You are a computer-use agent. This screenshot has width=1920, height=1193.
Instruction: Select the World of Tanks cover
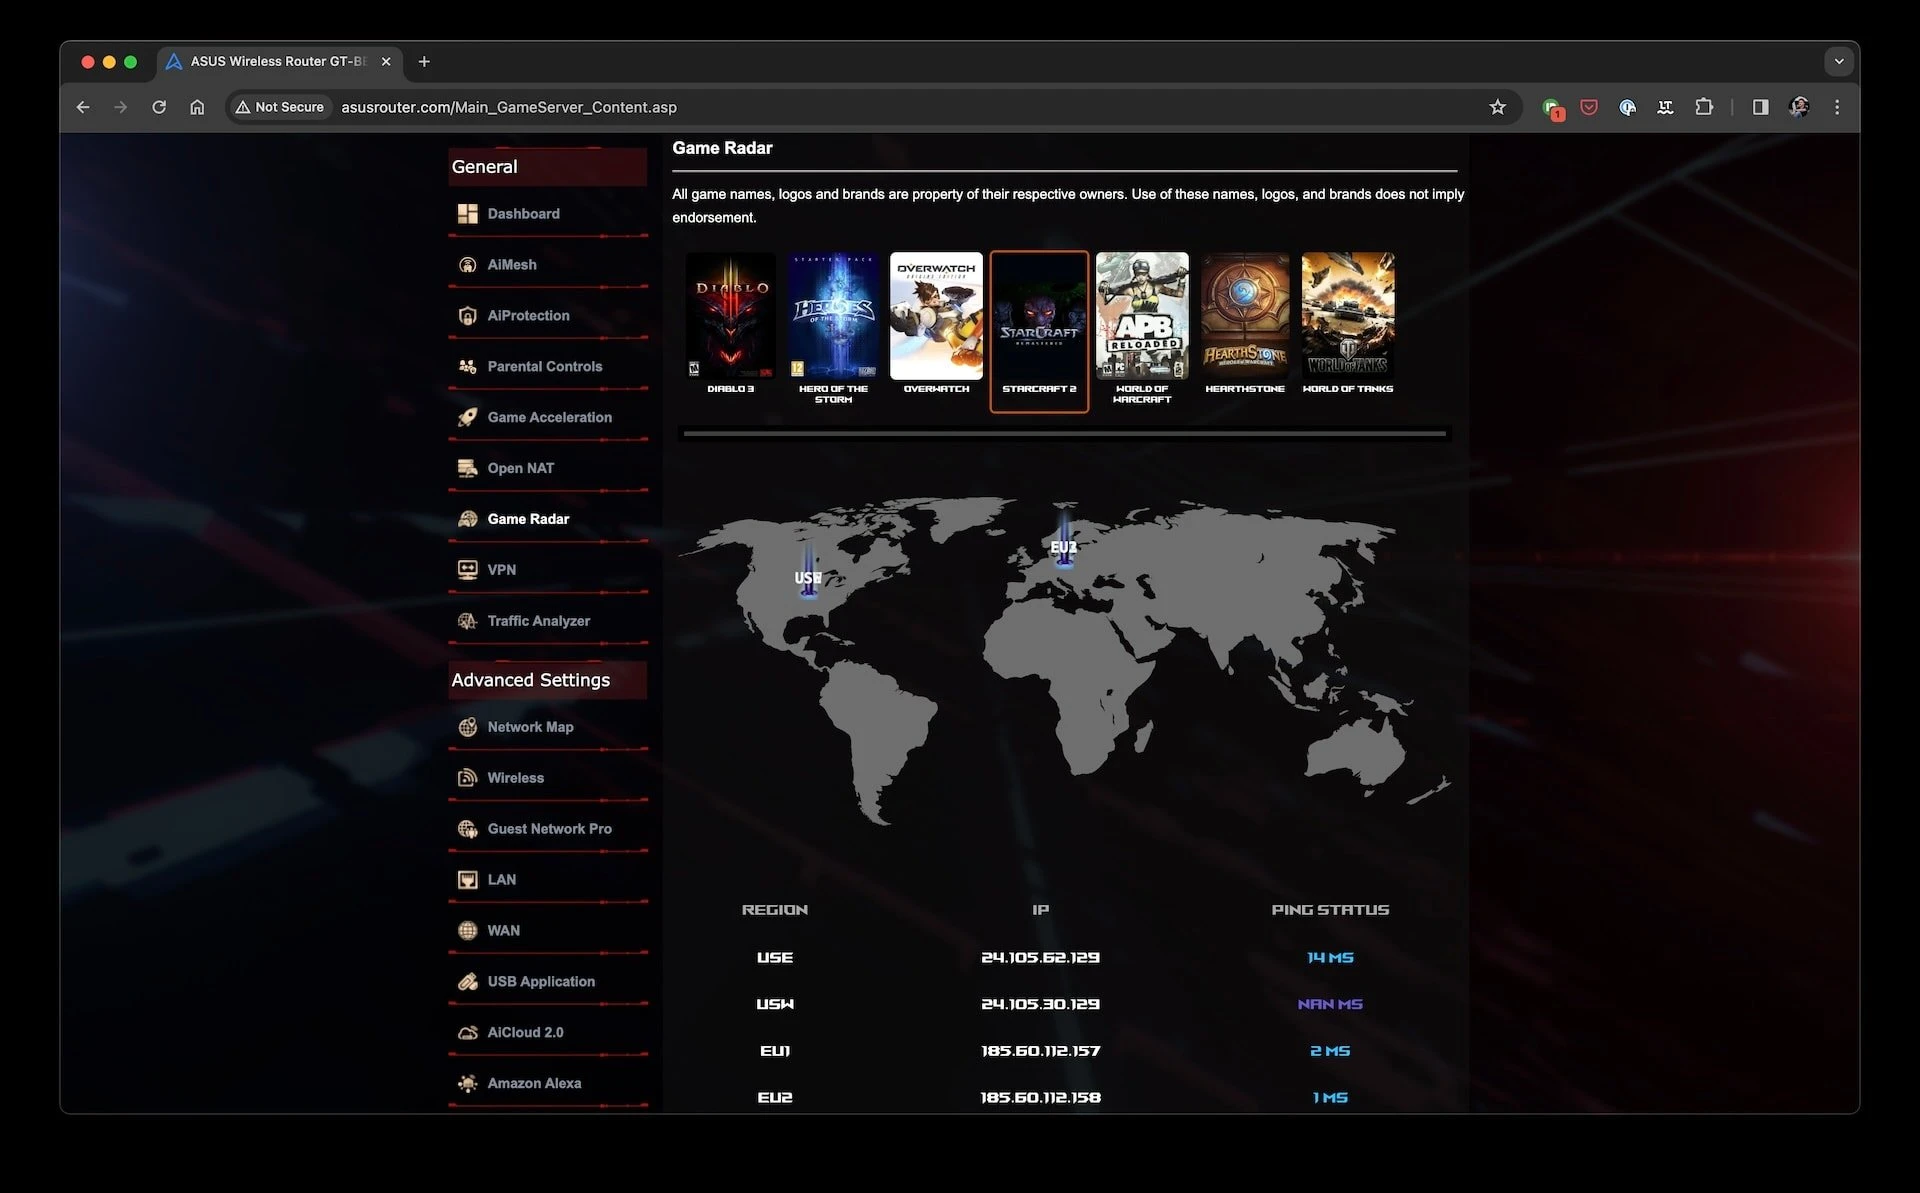pyautogui.click(x=1348, y=316)
